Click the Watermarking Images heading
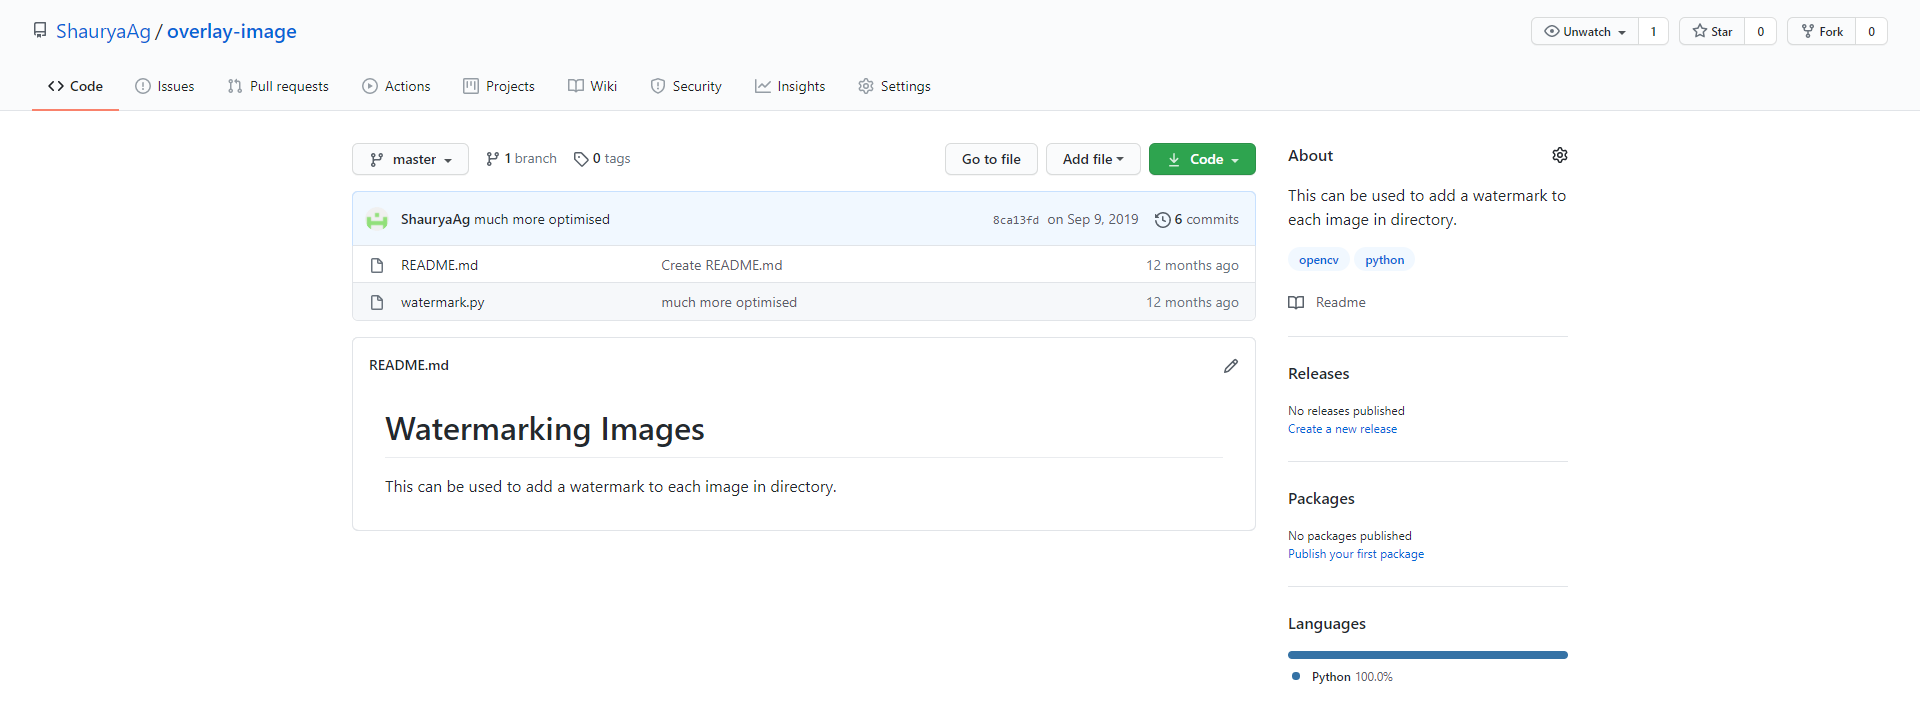1920x727 pixels. (545, 429)
